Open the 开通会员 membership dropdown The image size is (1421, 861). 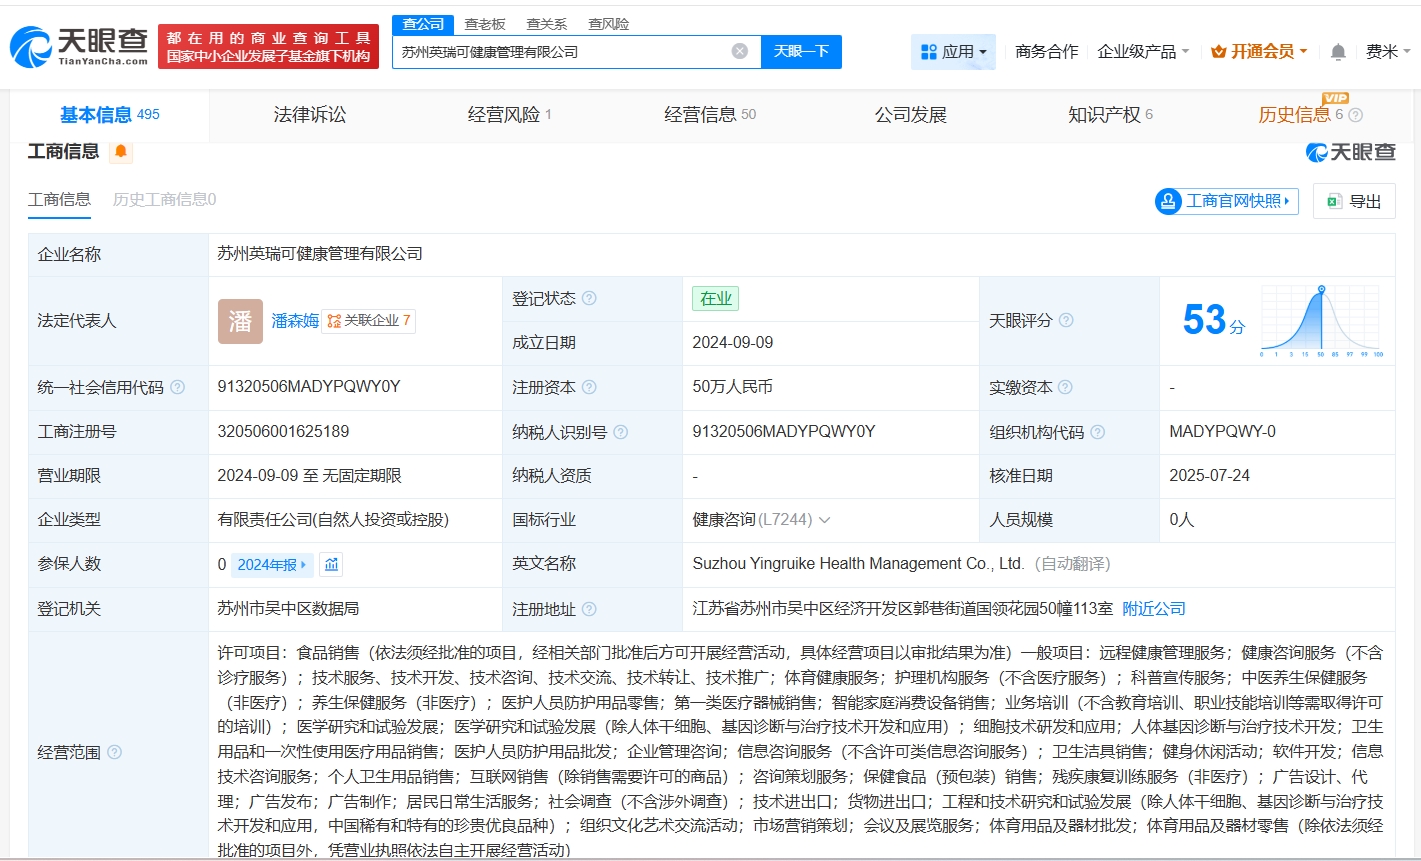pos(1259,52)
